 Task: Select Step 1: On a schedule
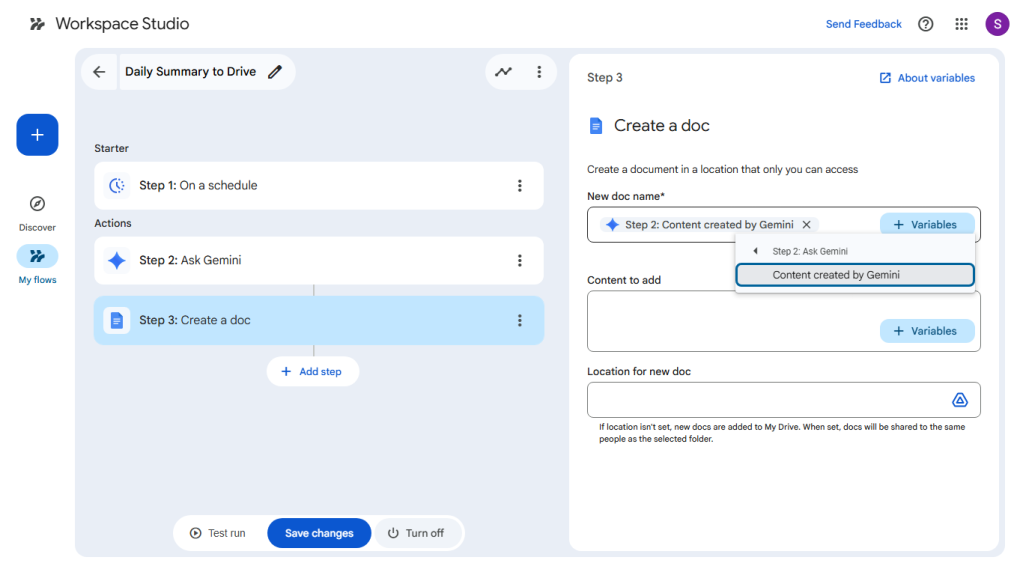coord(318,186)
